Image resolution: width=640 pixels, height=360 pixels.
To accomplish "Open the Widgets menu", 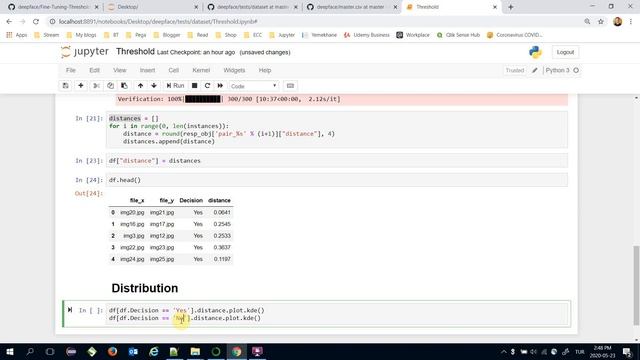I will point(234,70).
